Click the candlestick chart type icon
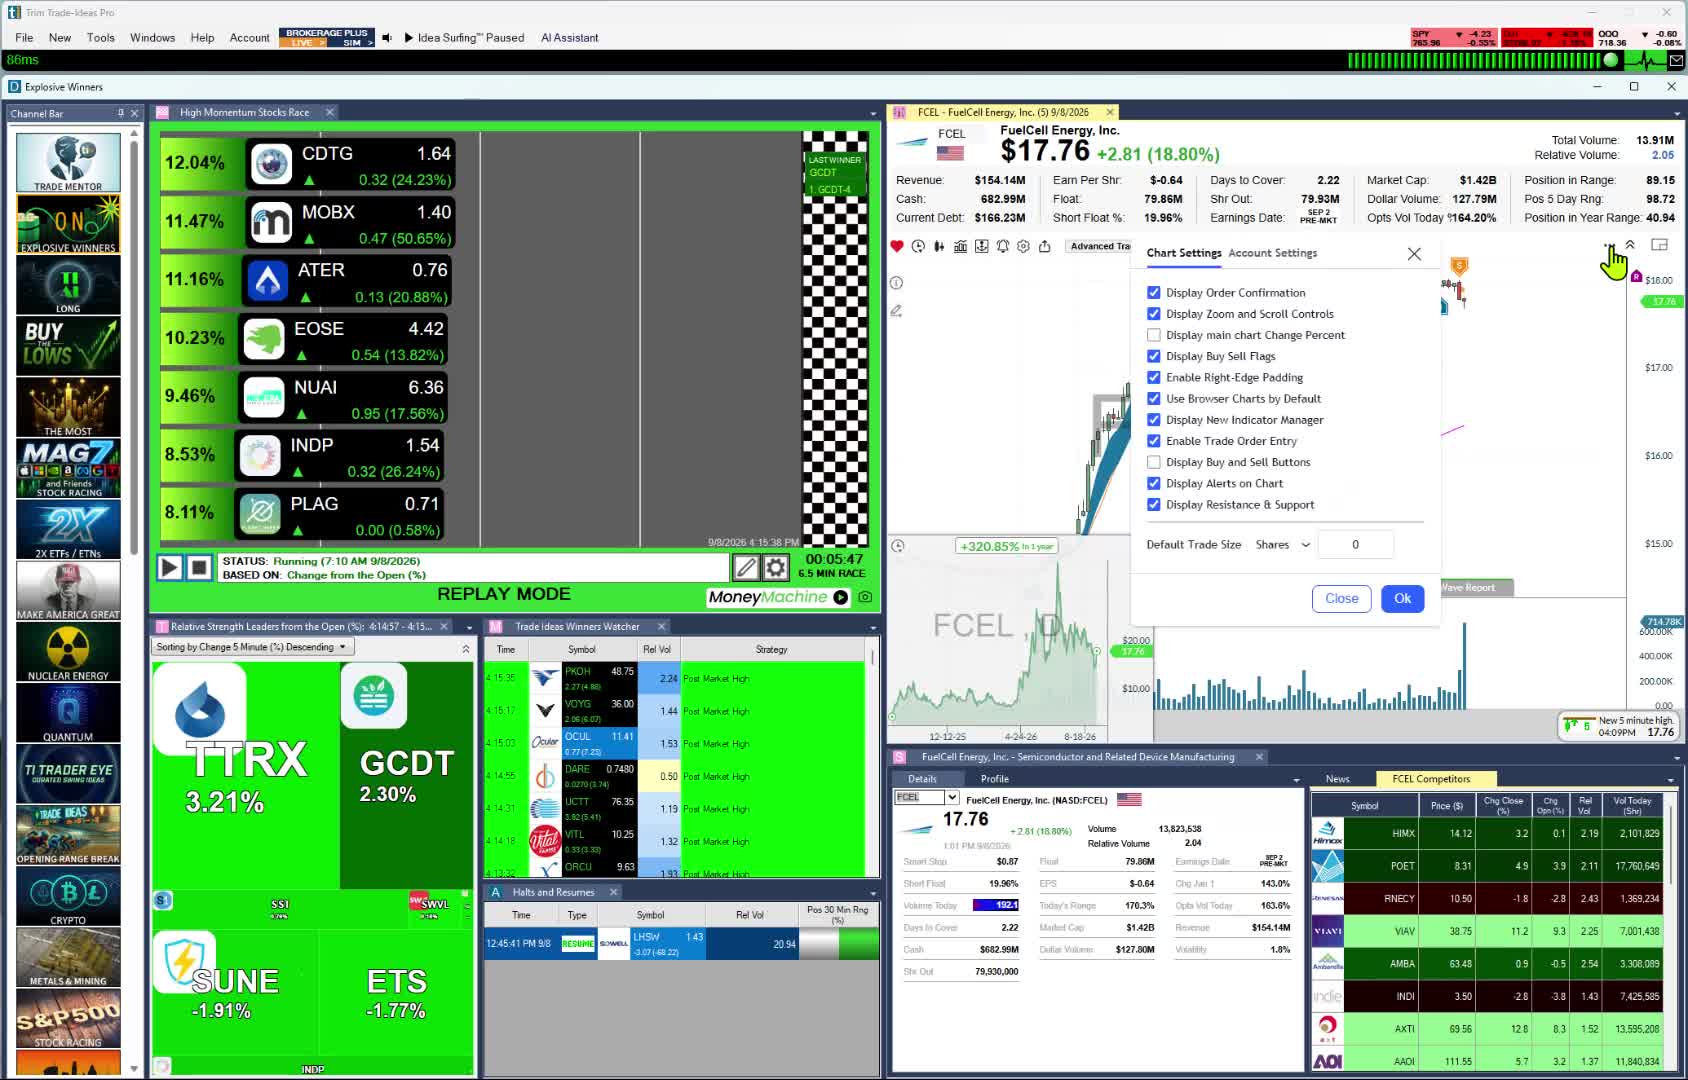1688x1080 pixels. (939, 246)
